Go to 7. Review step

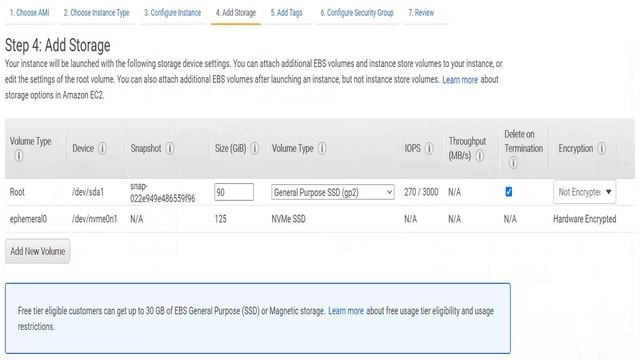coord(421,13)
